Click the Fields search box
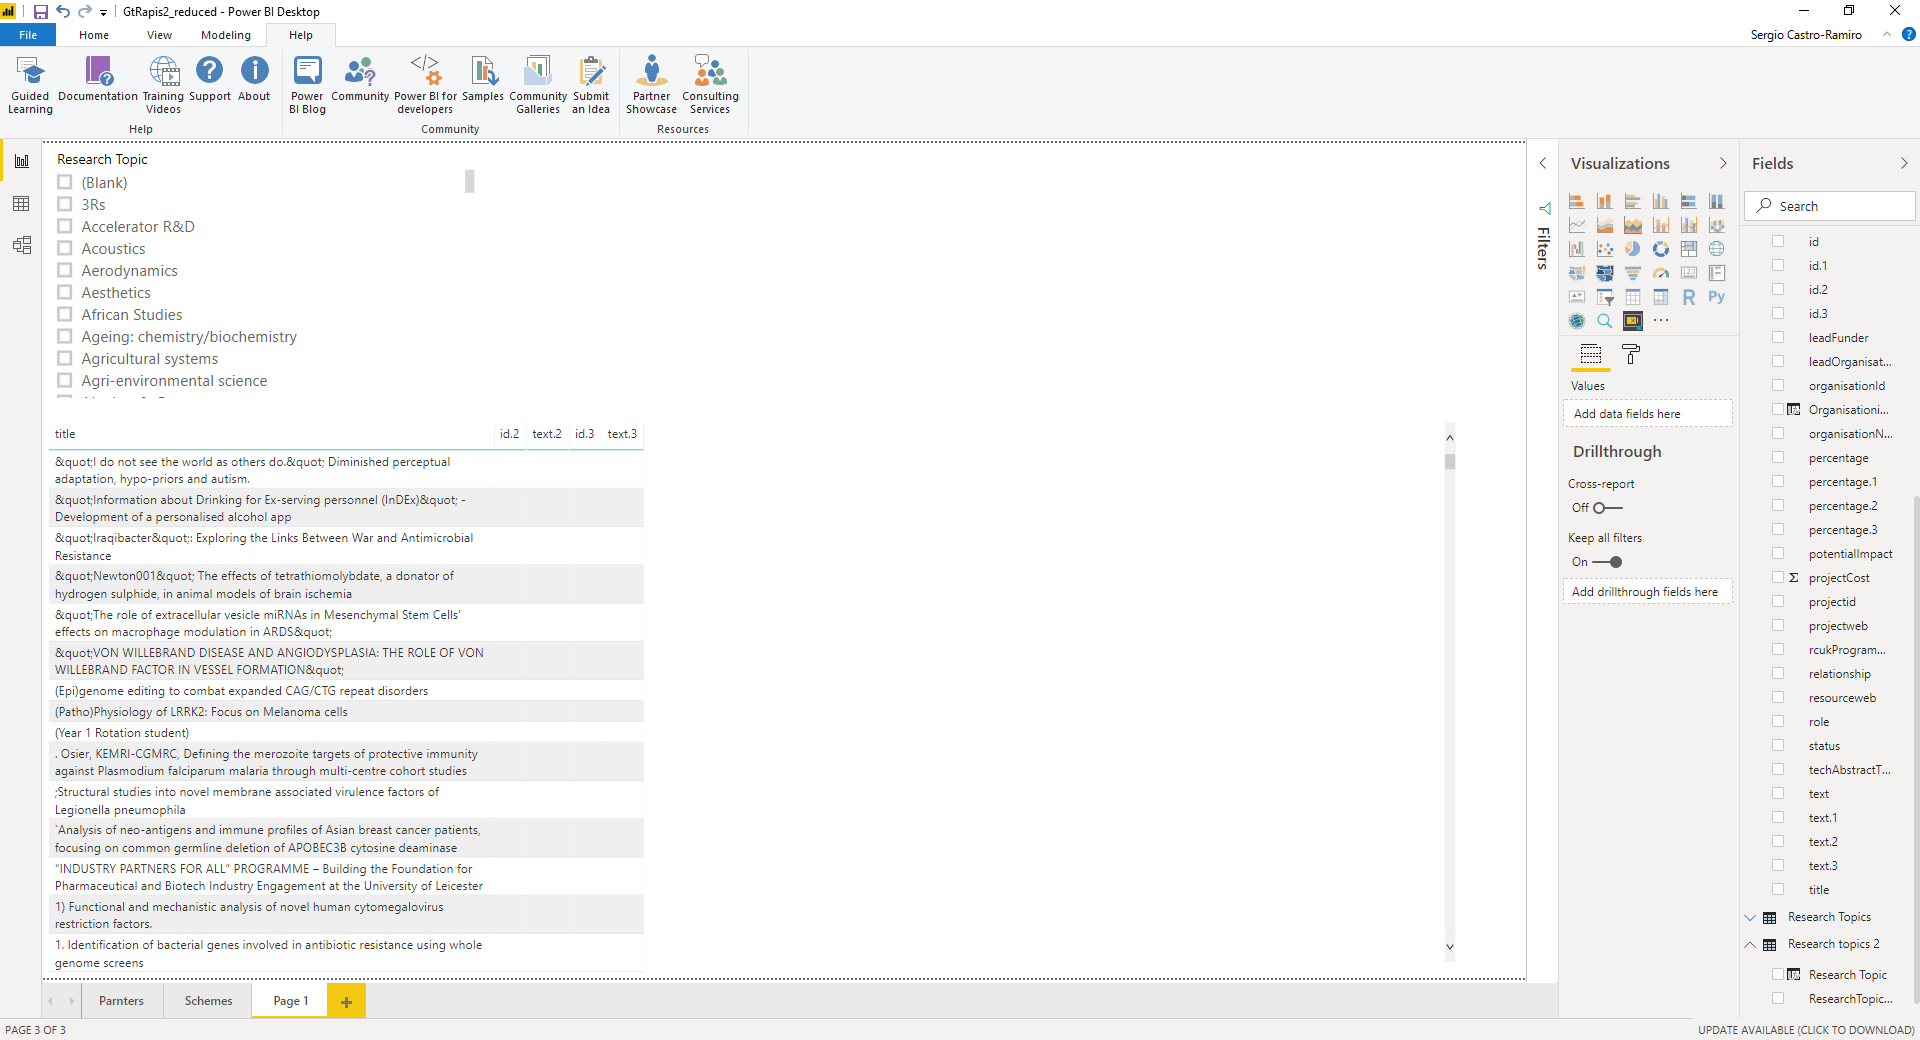Image resolution: width=1920 pixels, height=1040 pixels. (x=1830, y=206)
